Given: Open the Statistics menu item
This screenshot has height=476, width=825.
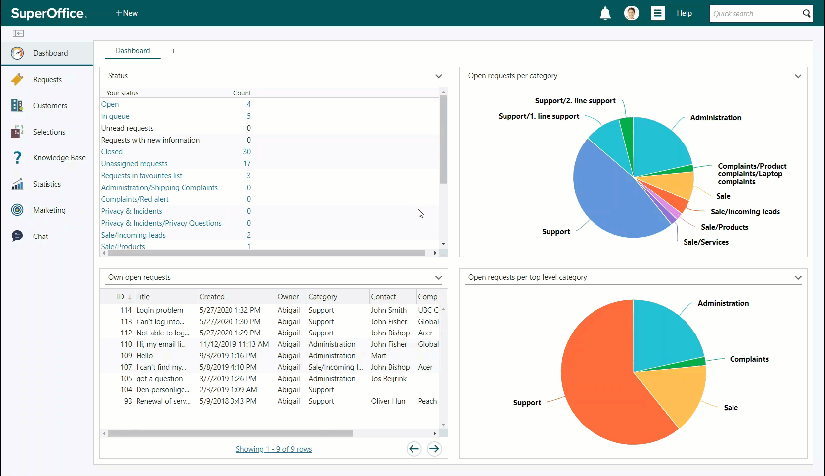Looking at the screenshot, I should [x=47, y=184].
